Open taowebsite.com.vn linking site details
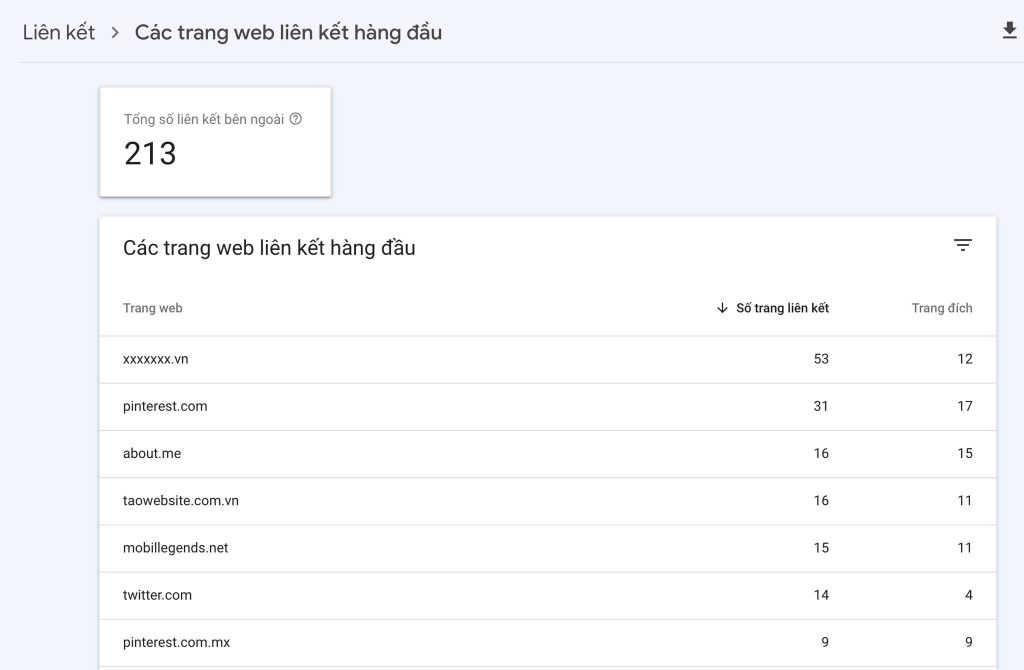 point(181,500)
